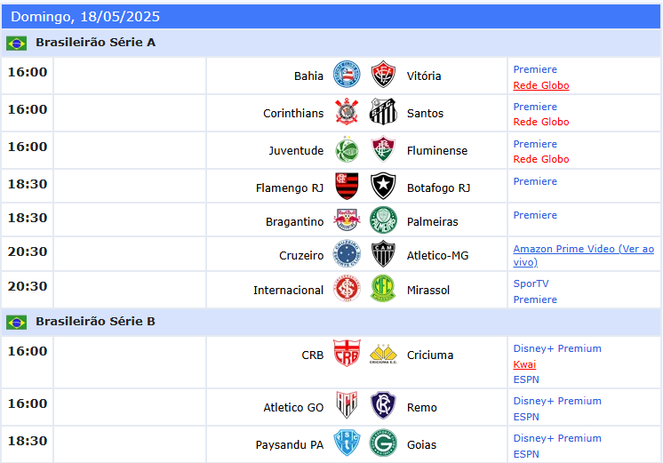Select the CRB team logo

pyautogui.click(x=347, y=353)
